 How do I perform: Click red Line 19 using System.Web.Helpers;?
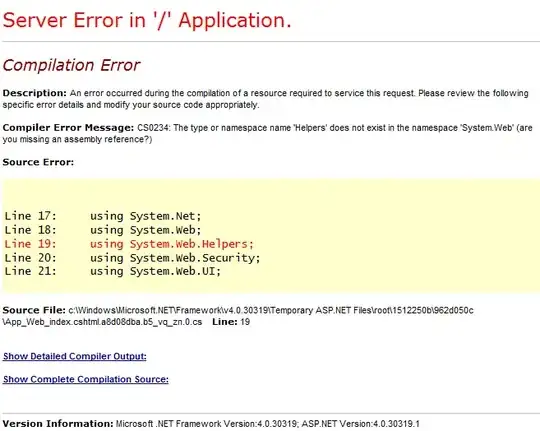click(x=129, y=244)
